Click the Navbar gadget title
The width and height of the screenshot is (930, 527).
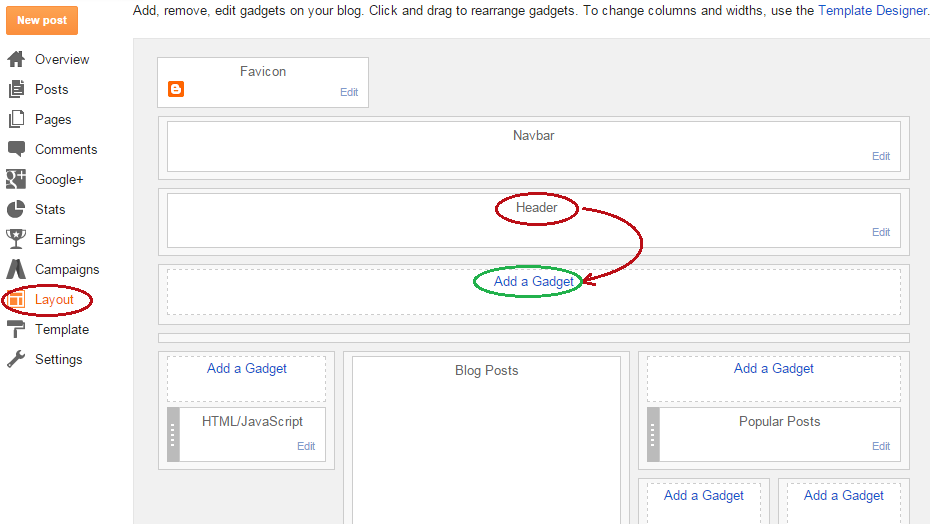coord(533,135)
